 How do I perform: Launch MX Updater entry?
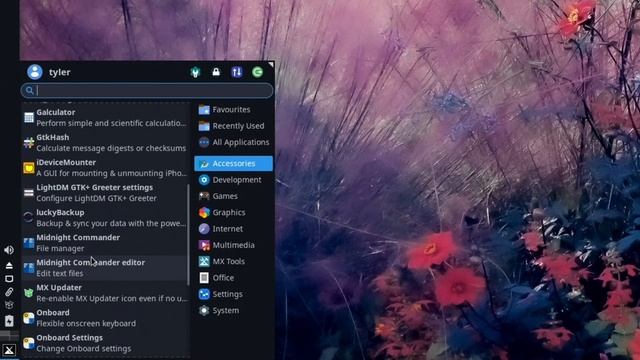point(105,293)
